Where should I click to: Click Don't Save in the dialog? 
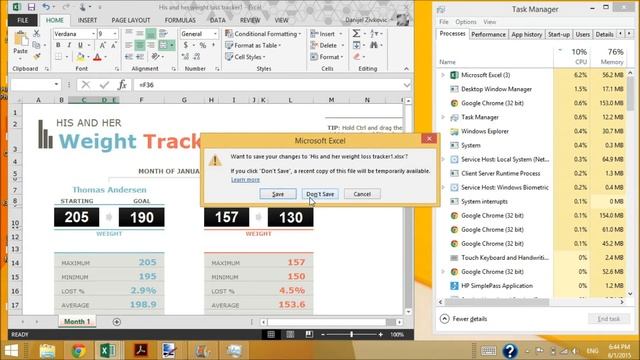click(x=320, y=194)
